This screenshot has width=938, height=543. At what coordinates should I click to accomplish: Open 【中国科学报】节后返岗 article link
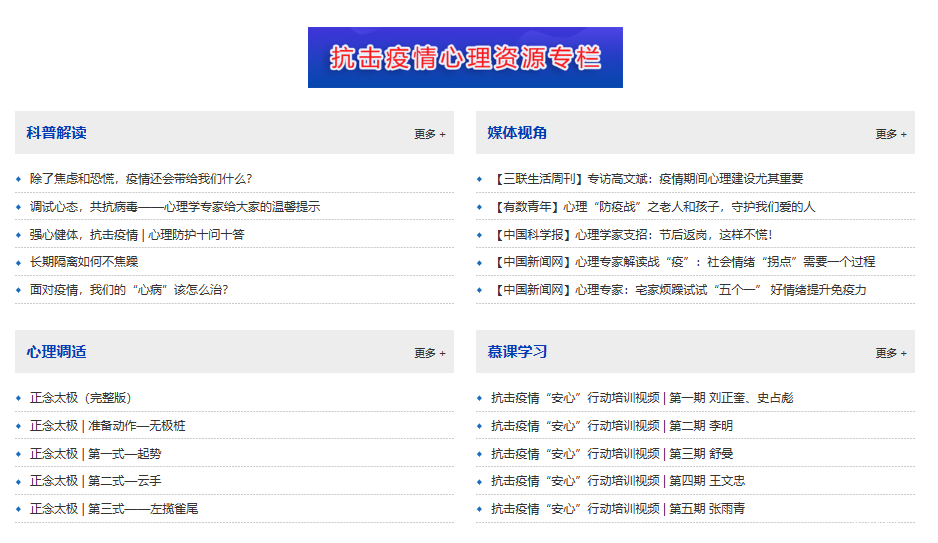(631, 235)
